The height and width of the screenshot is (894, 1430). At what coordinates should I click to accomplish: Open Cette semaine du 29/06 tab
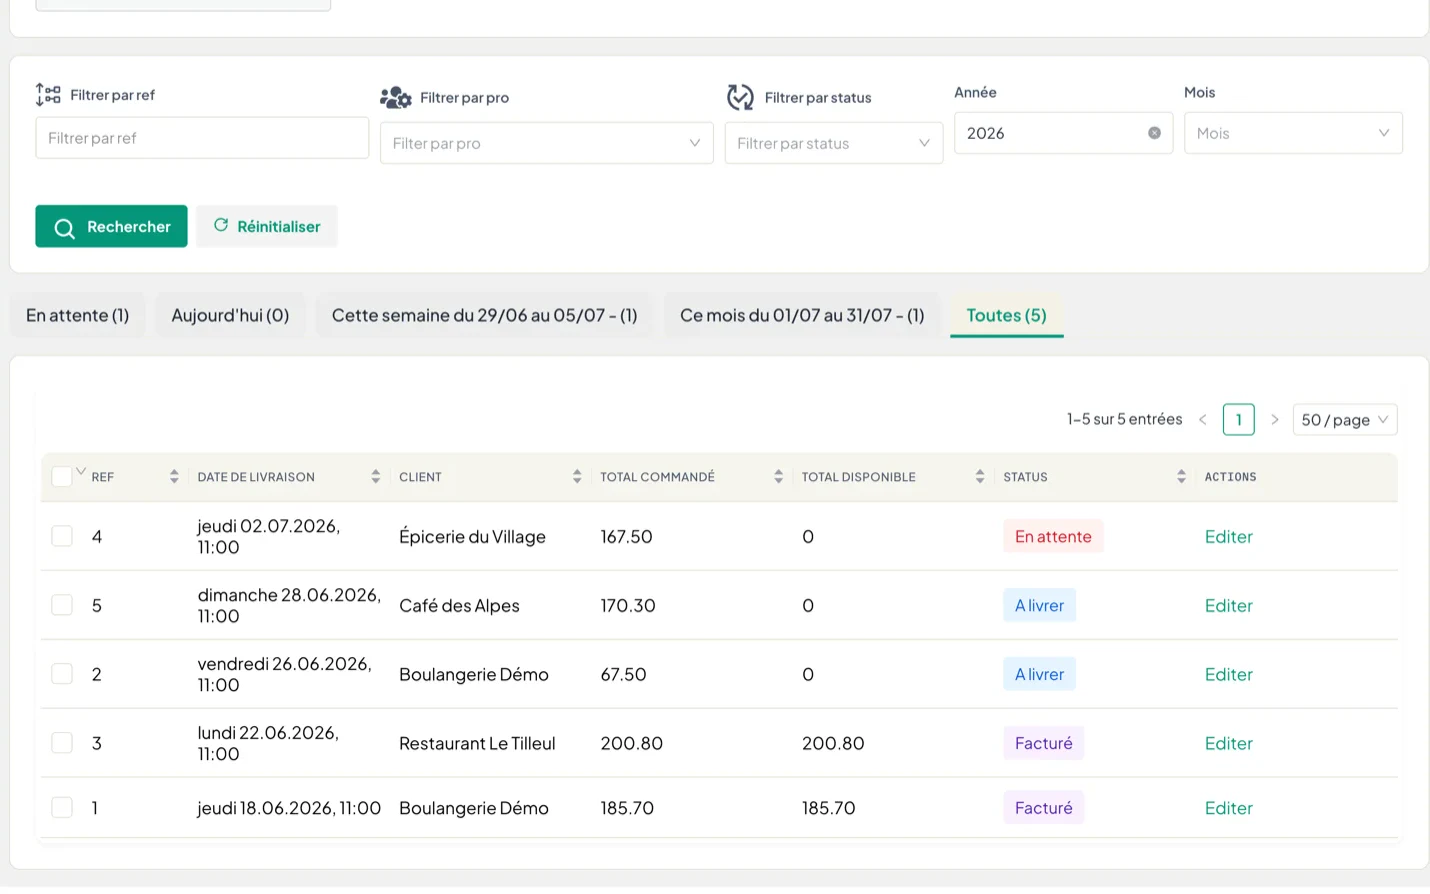coord(484,315)
